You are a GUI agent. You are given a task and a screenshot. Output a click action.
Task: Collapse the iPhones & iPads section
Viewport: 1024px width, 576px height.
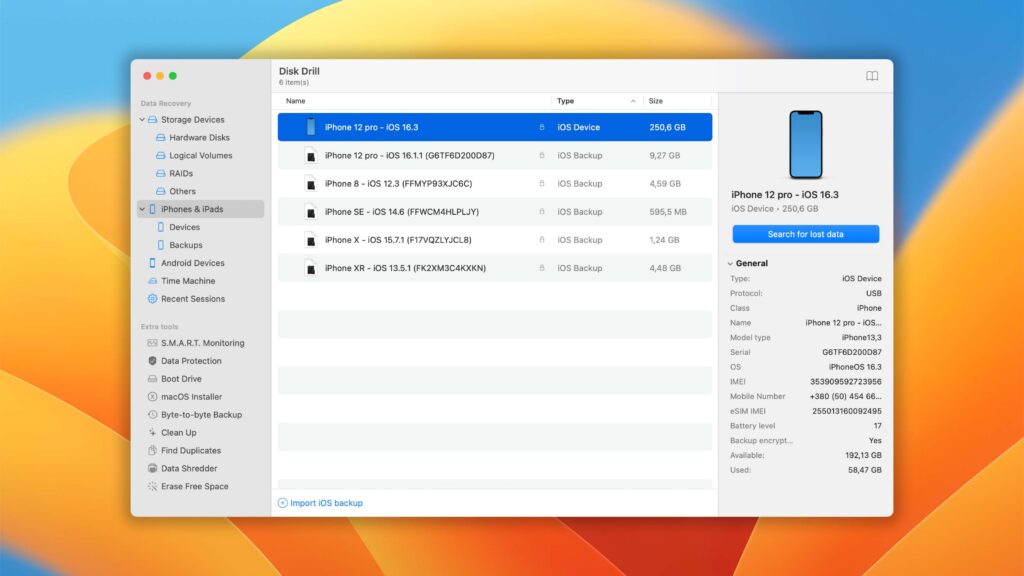[142, 209]
